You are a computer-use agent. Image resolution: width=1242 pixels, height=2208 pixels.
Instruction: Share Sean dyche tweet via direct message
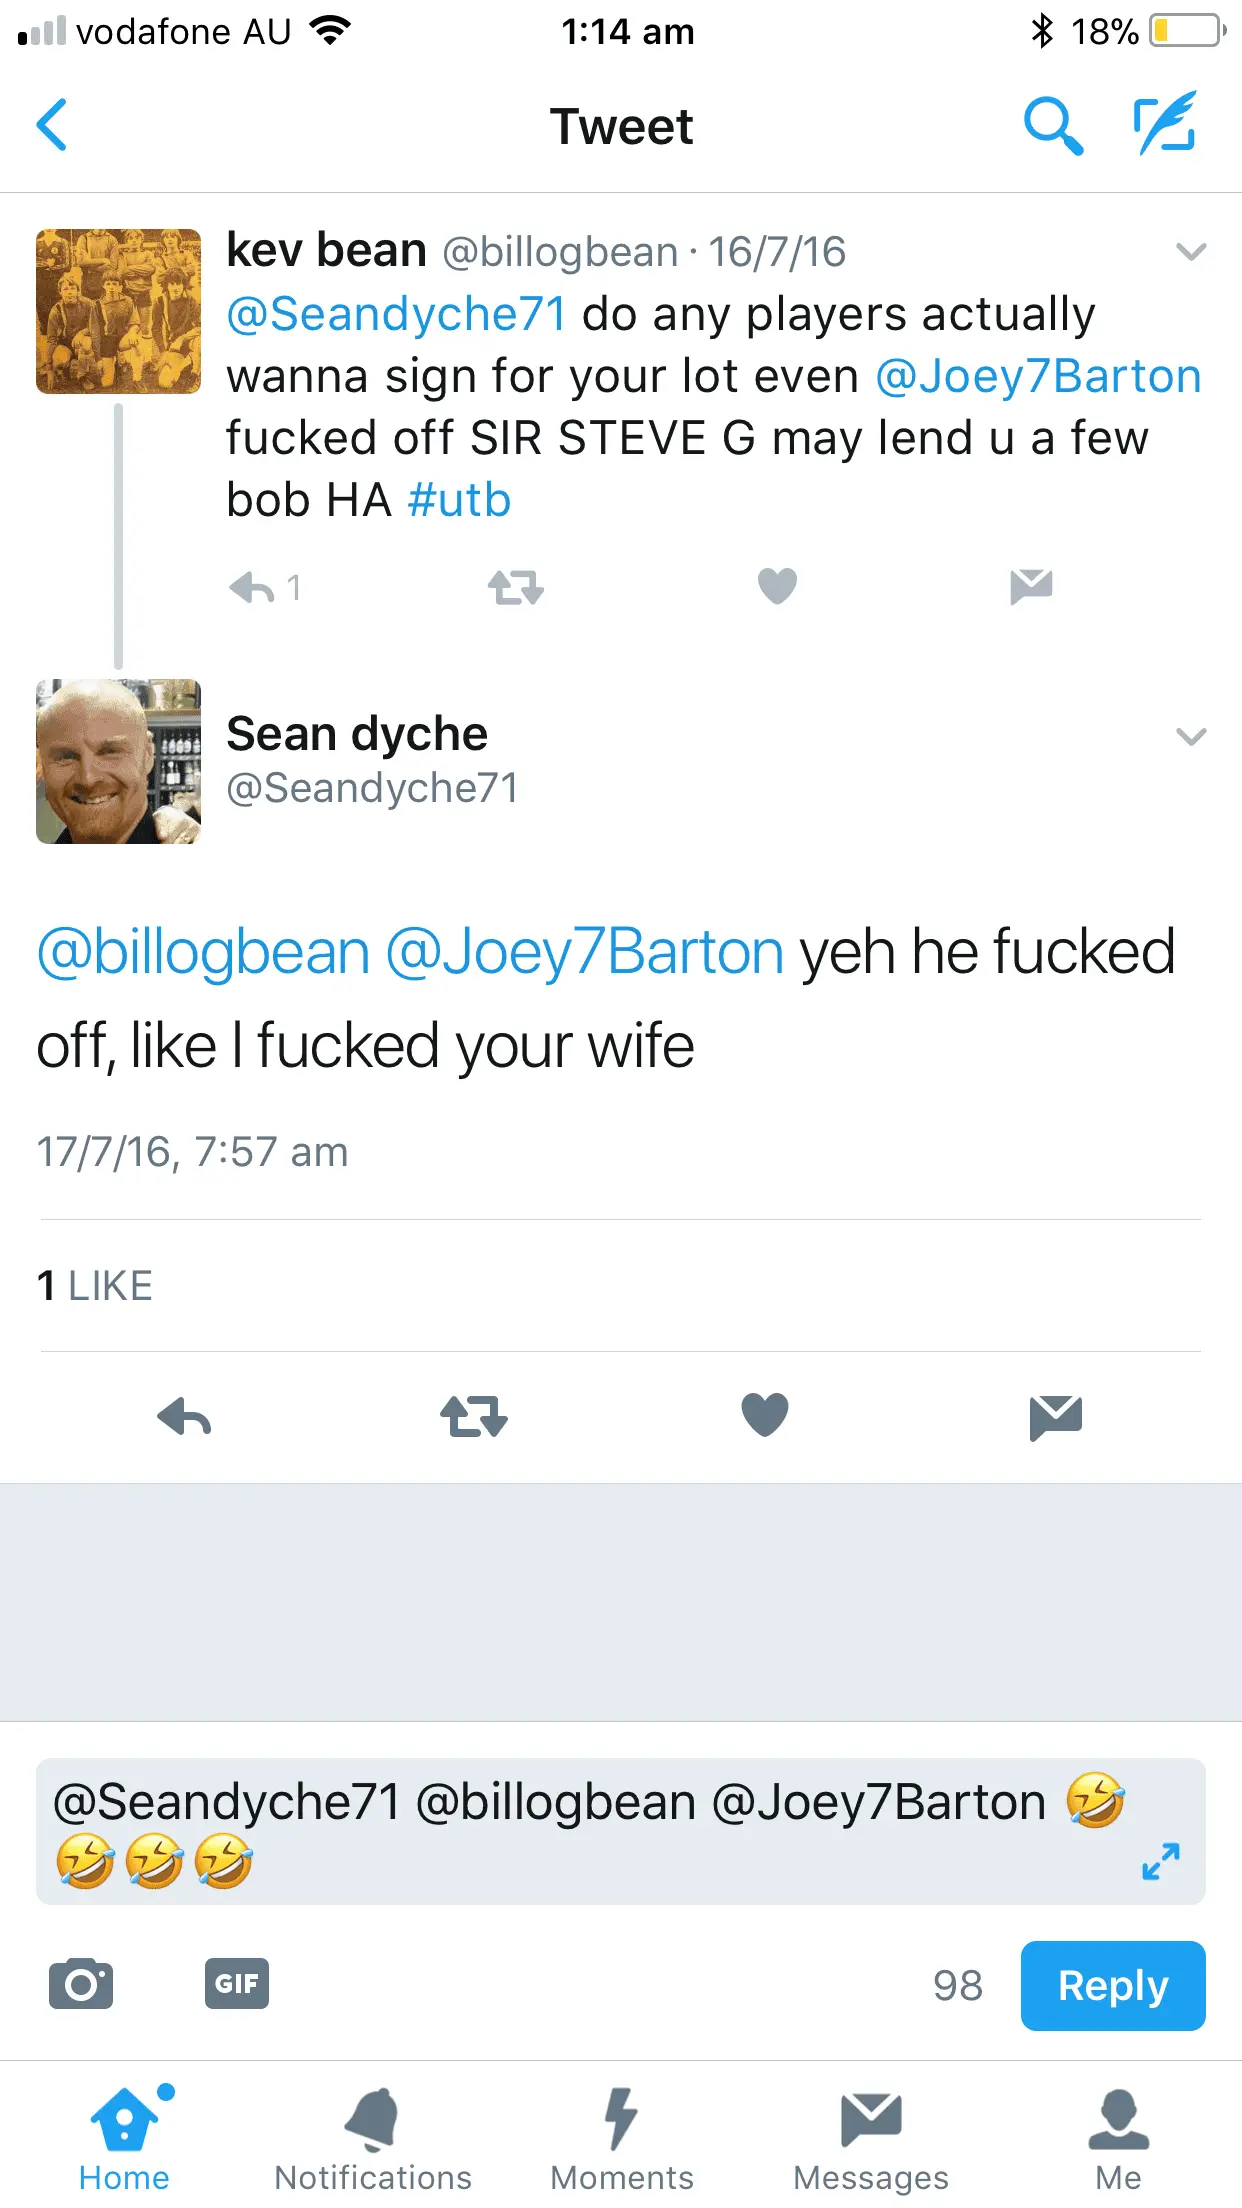point(1055,1416)
